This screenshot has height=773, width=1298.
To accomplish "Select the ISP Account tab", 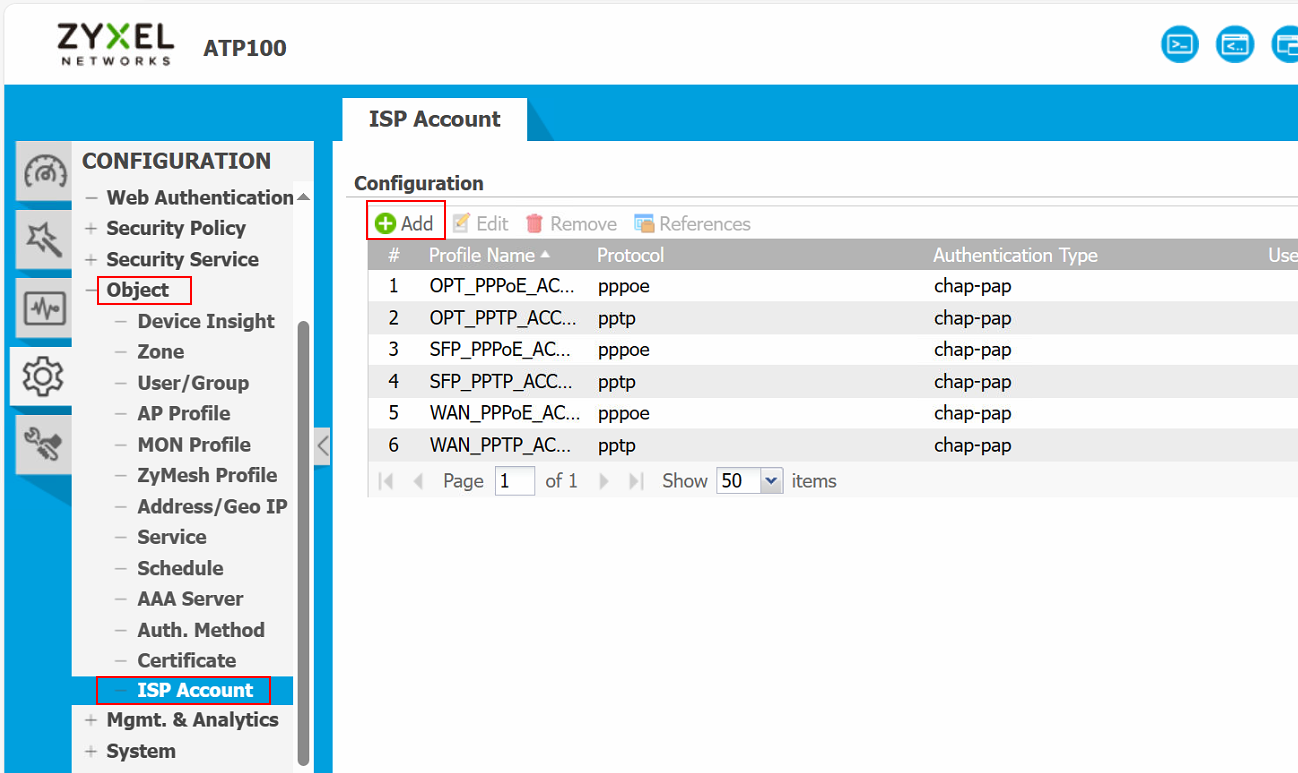I will [434, 119].
